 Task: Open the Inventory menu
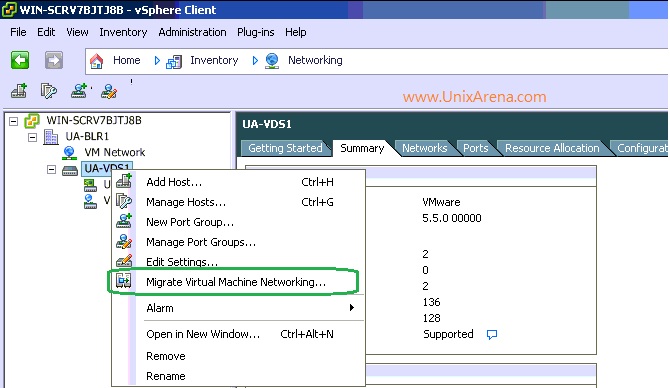pyautogui.click(x=123, y=32)
